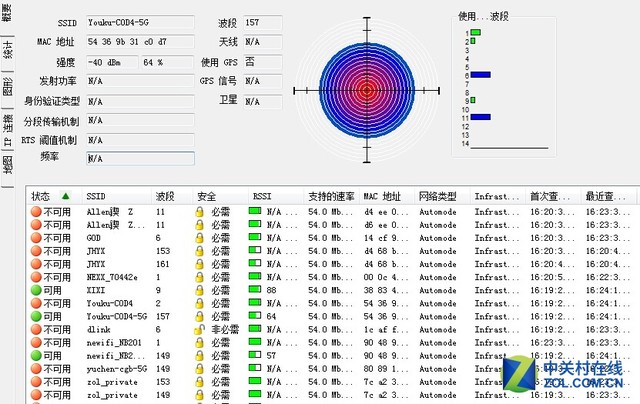
Task: Click the green sort arrow in 状态 column header
Action: click(65, 196)
